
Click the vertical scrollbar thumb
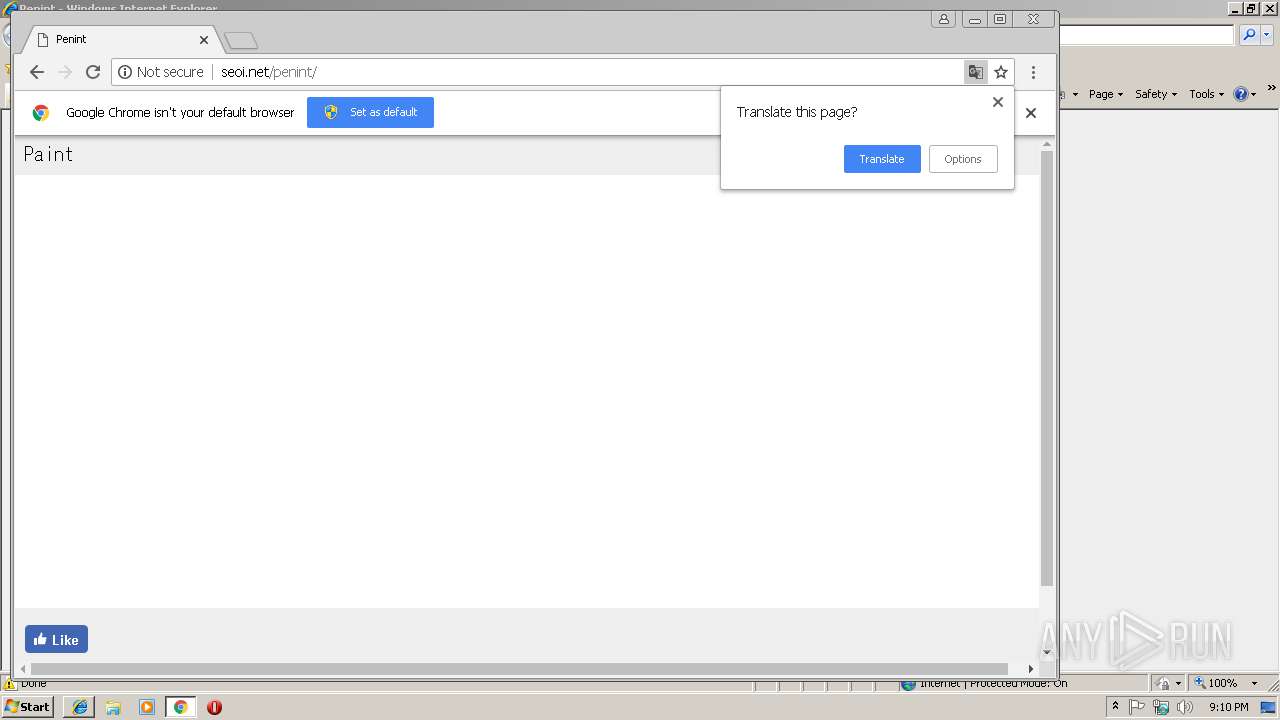pyautogui.click(x=1047, y=368)
